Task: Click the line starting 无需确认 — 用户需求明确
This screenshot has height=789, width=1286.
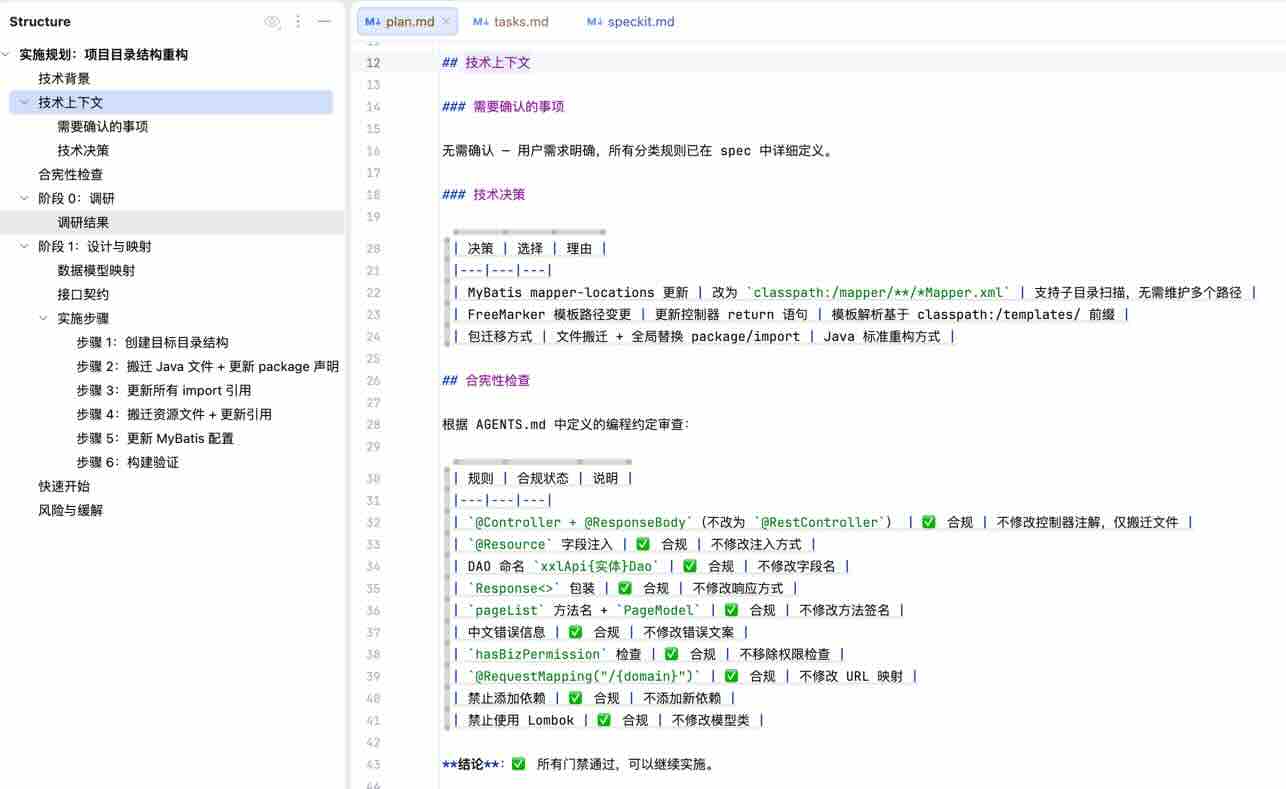Action: click(x=638, y=151)
